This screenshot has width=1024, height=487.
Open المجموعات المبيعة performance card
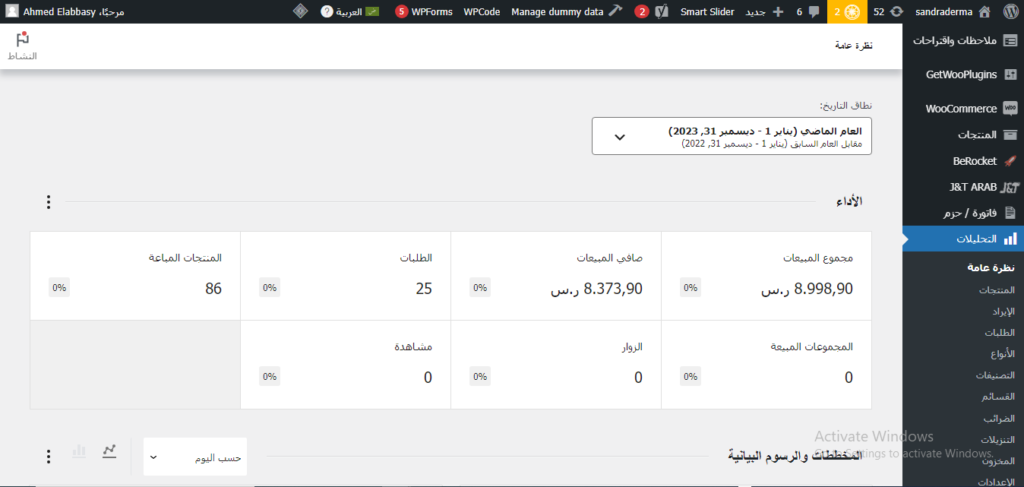(x=767, y=365)
